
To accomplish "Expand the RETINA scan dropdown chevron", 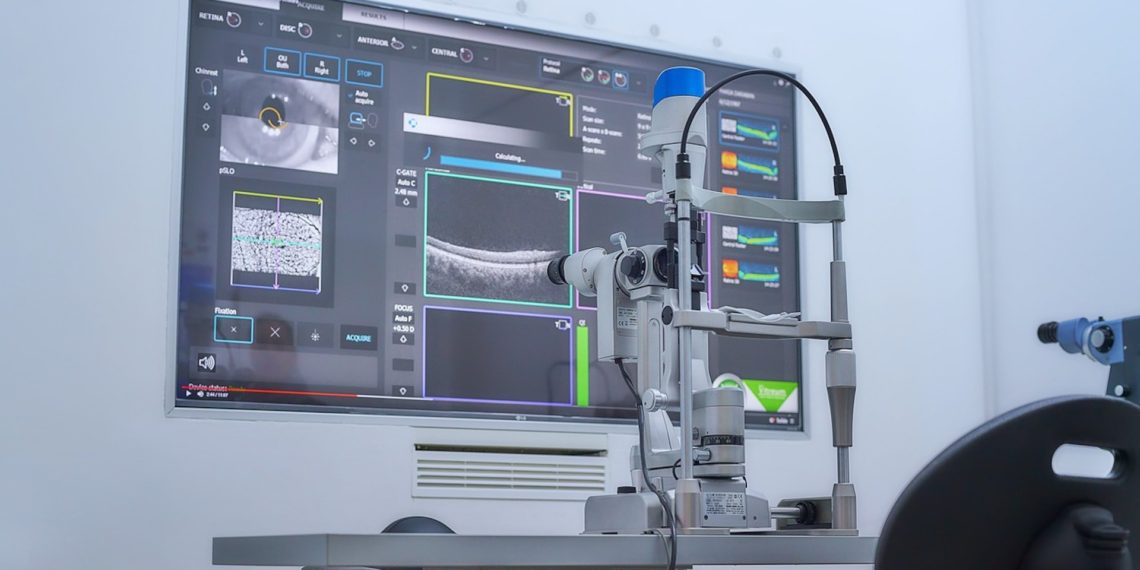I will coord(261,24).
